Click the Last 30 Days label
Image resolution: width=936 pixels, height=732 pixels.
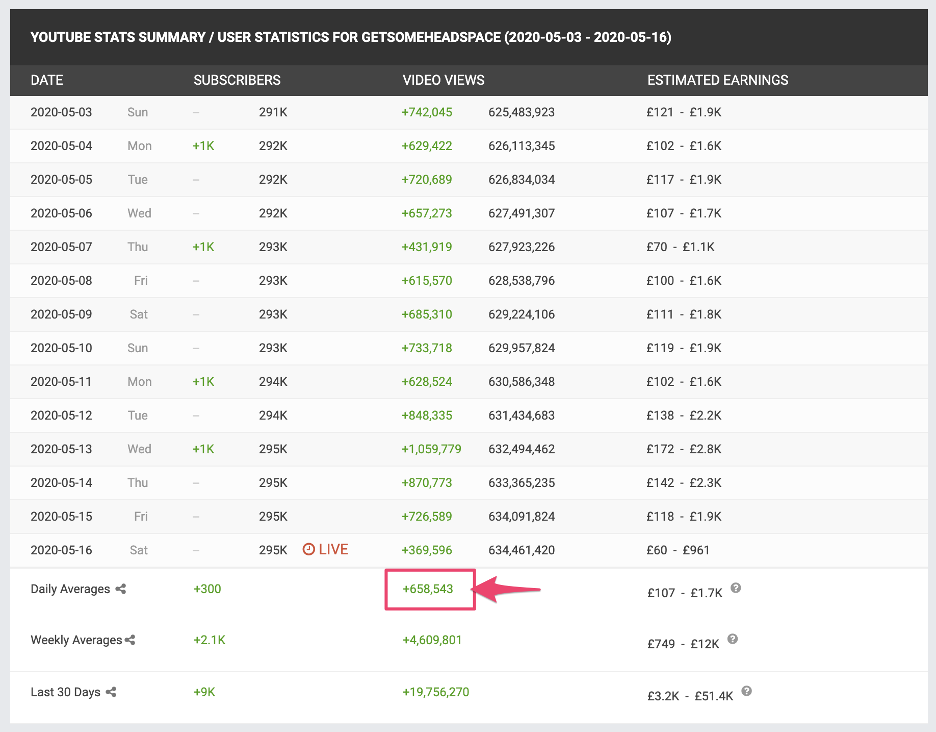click(66, 692)
